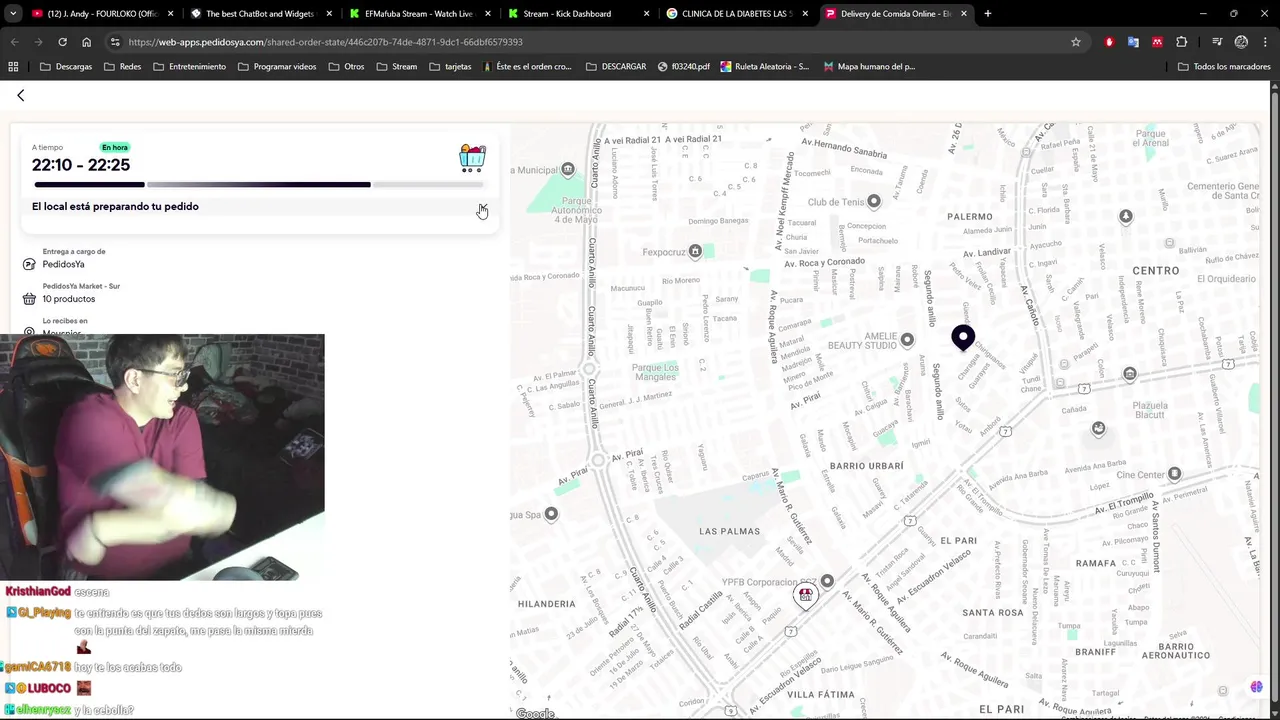This screenshot has width=1280, height=720.
Task: Open a new browser tab
Action: point(987,14)
